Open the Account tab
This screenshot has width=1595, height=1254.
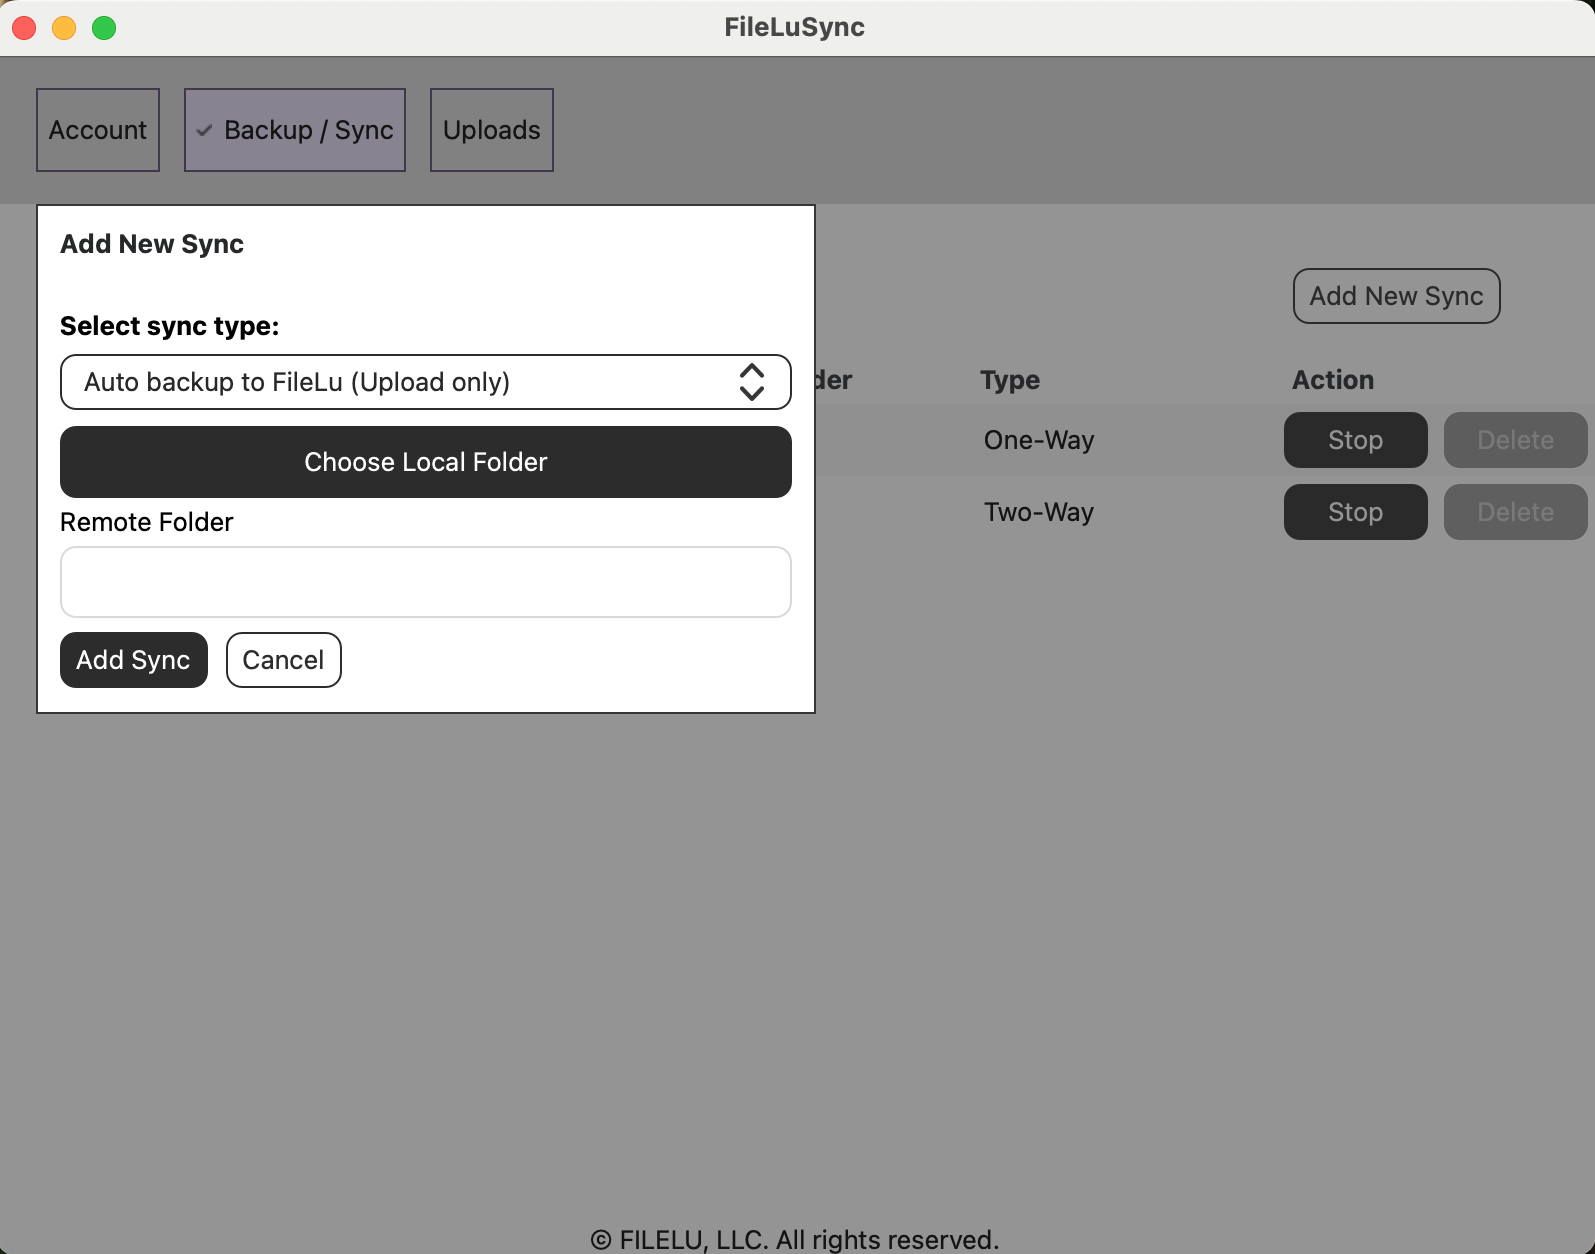[98, 130]
